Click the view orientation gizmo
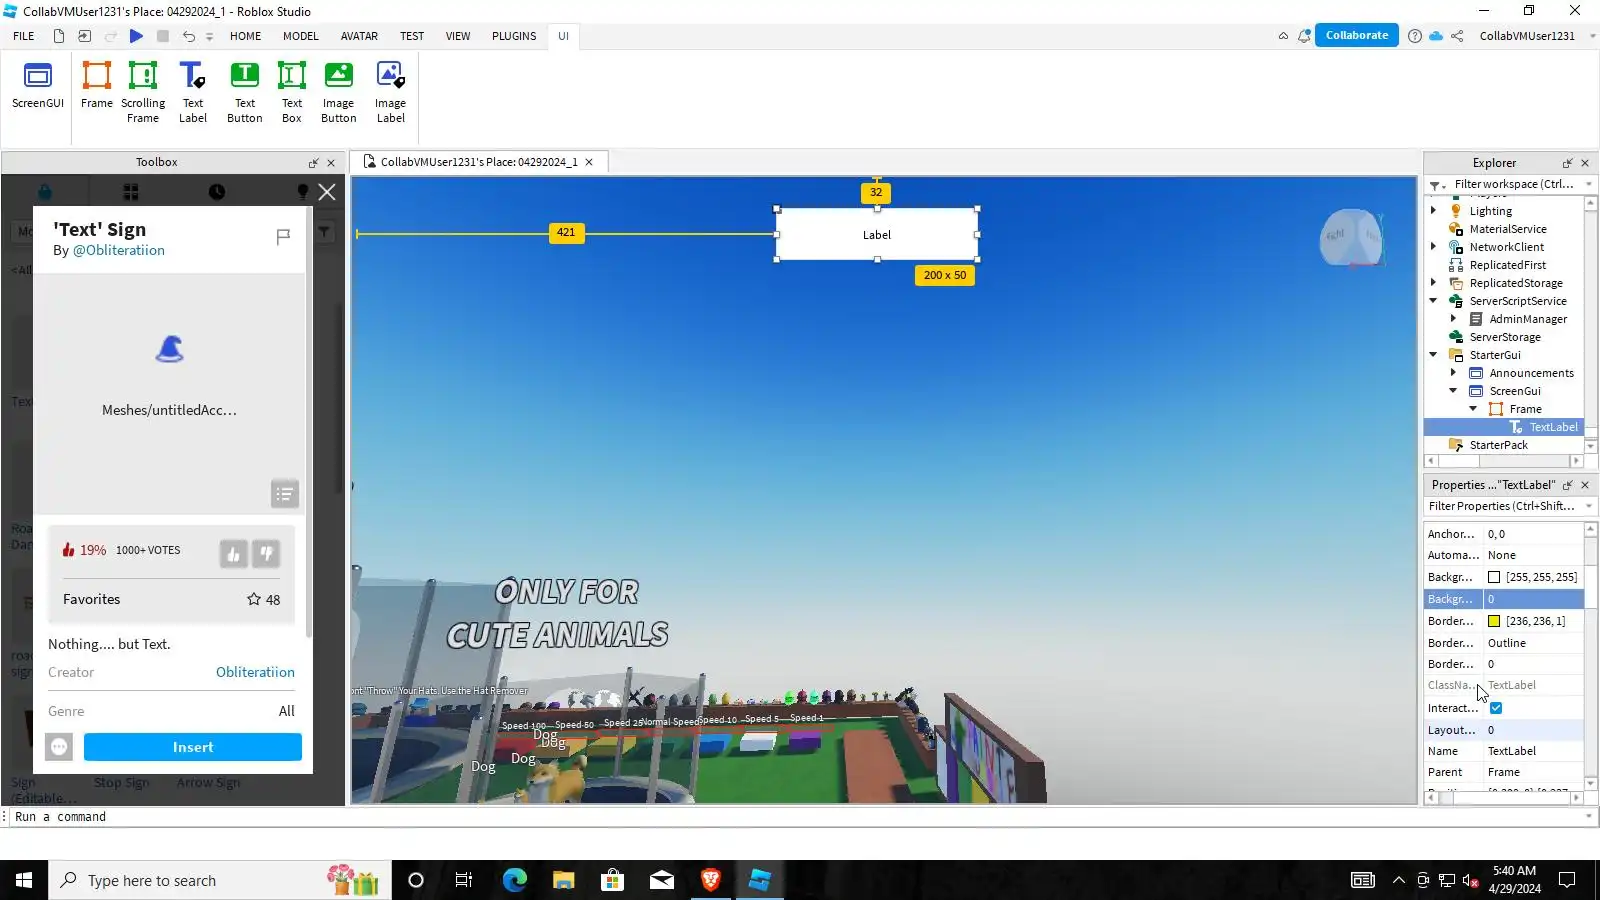The width and height of the screenshot is (1600, 900). [1352, 237]
